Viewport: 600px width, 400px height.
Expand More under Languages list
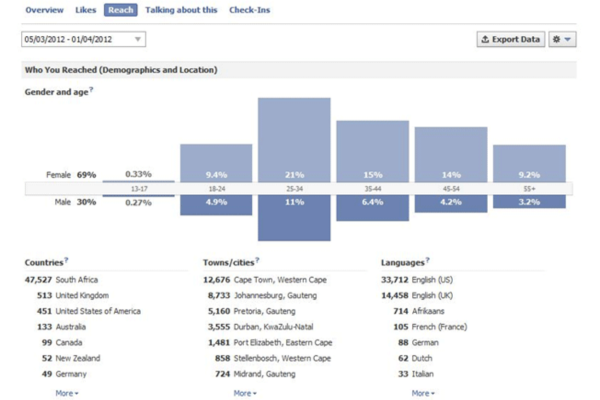423,393
